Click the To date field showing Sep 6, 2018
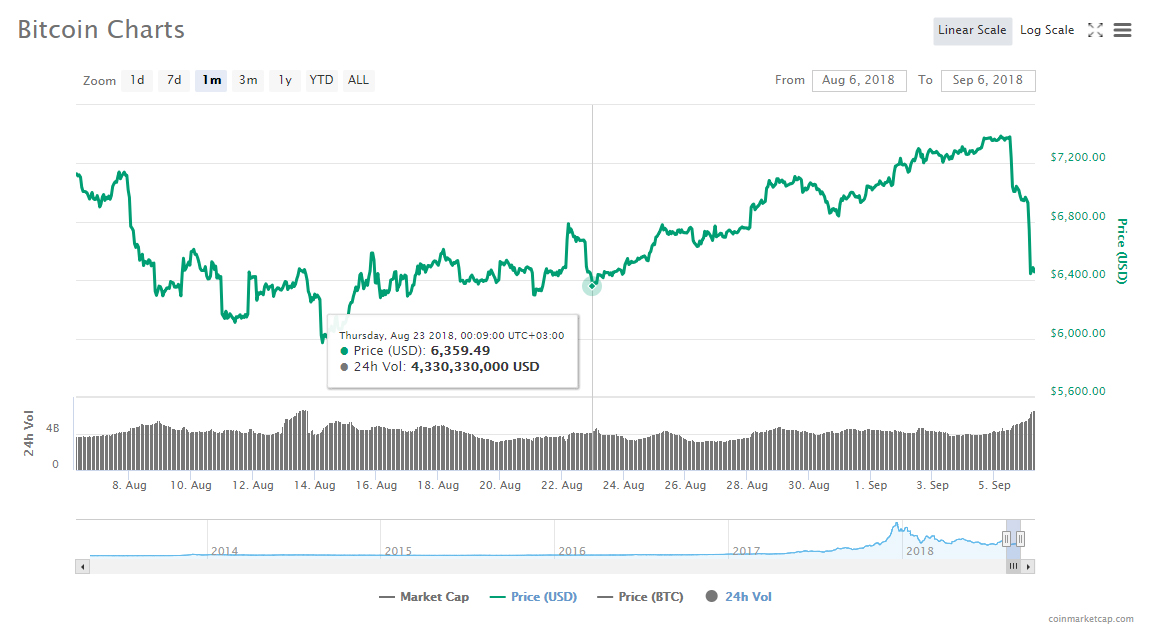1161x633 pixels. pos(988,80)
